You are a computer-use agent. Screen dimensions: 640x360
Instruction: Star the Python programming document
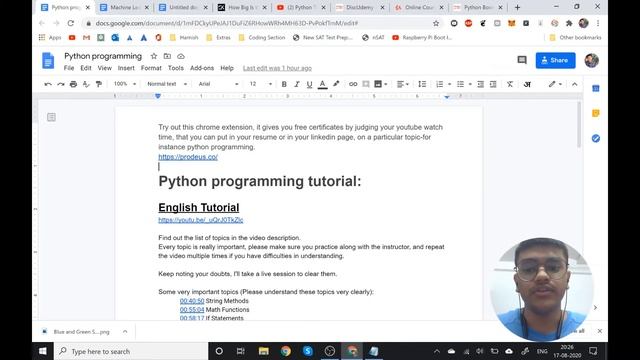[154, 56]
